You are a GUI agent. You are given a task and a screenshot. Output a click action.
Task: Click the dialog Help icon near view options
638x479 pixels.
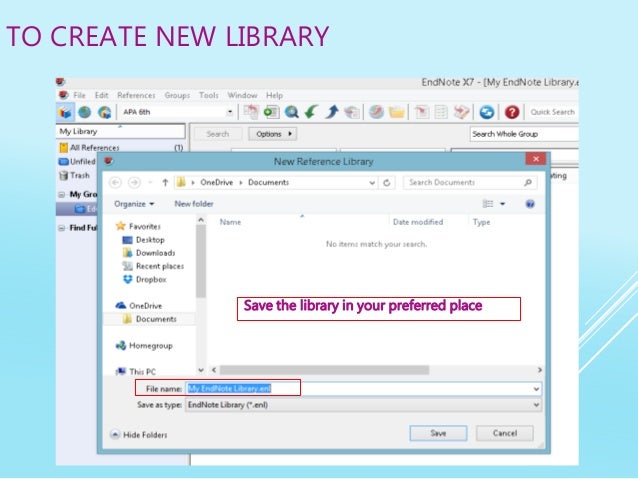click(x=530, y=204)
